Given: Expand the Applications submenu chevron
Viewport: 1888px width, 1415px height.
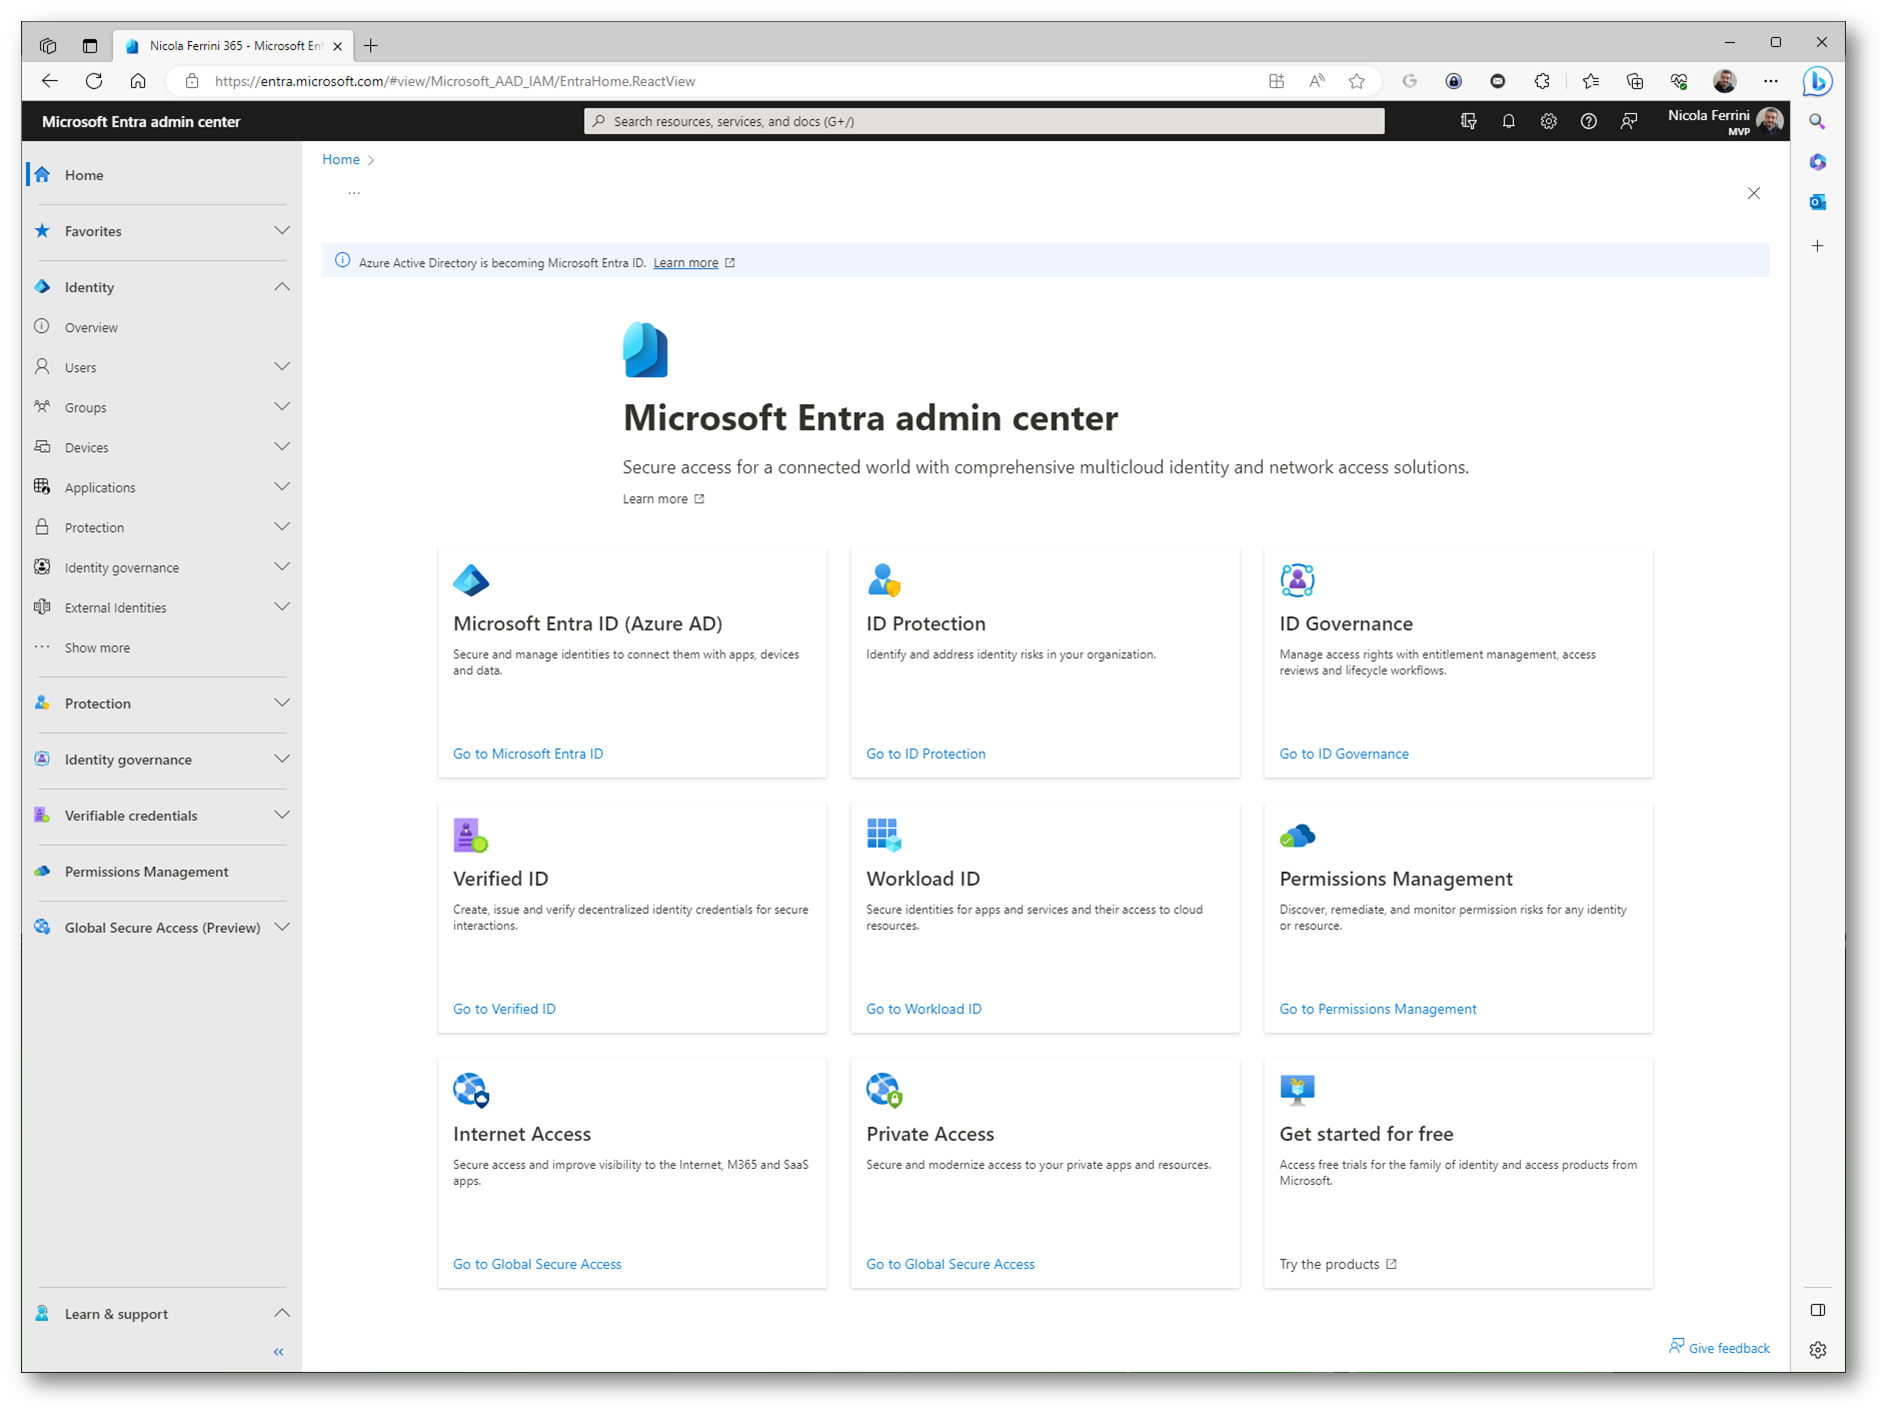Looking at the screenshot, I should pos(282,487).
